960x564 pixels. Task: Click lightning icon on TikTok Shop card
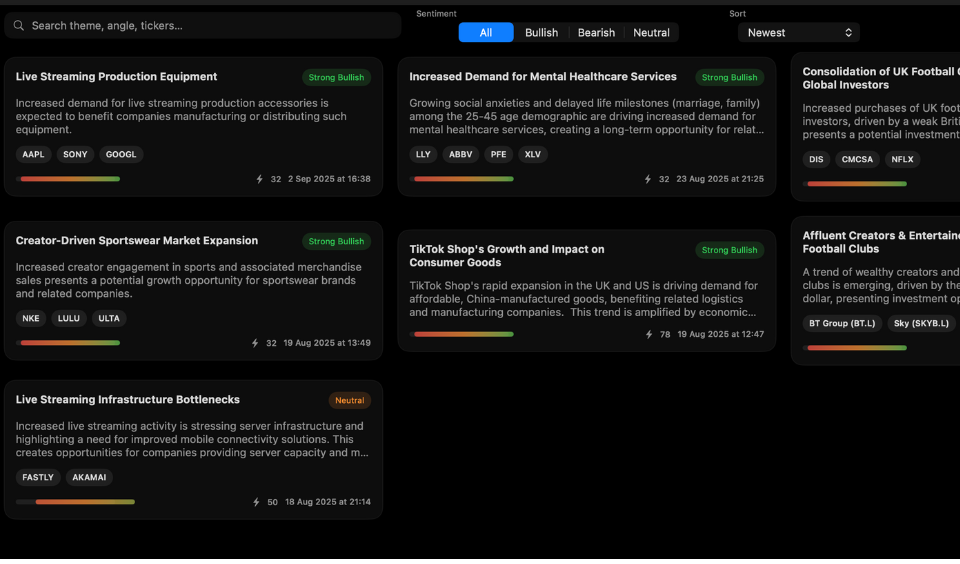click(x=648, y=335)
